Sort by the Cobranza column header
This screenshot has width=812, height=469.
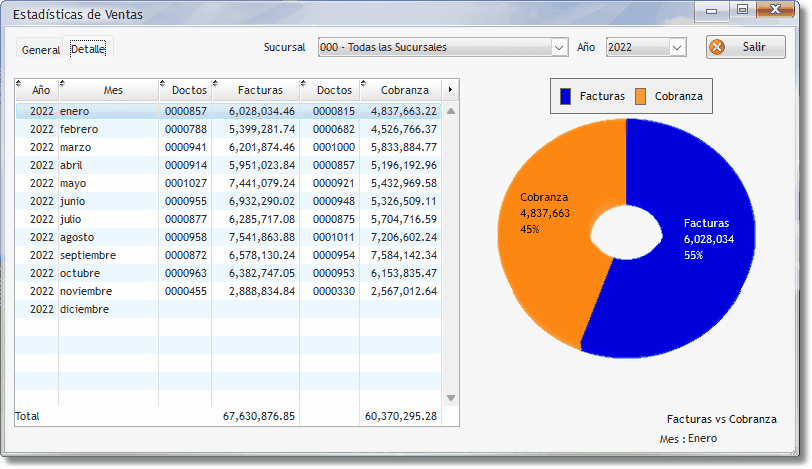pyautogui.click(x=401, y=90)
